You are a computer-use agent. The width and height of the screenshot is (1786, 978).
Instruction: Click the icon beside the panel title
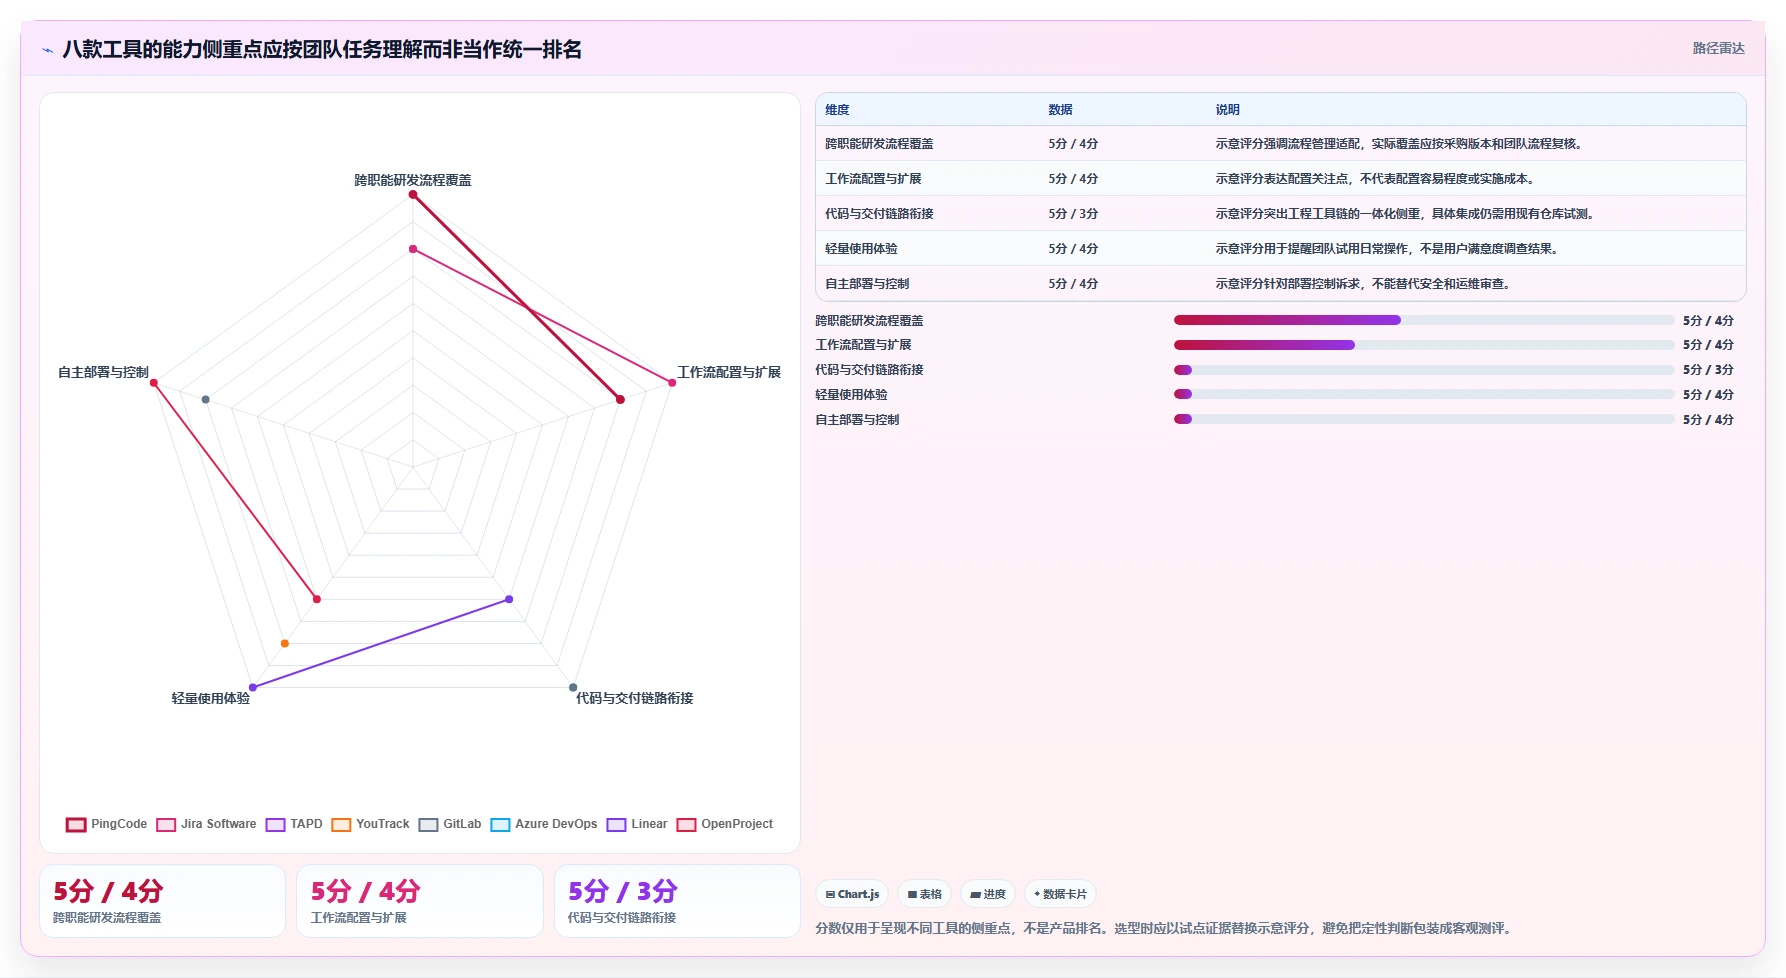click(47, 50)
